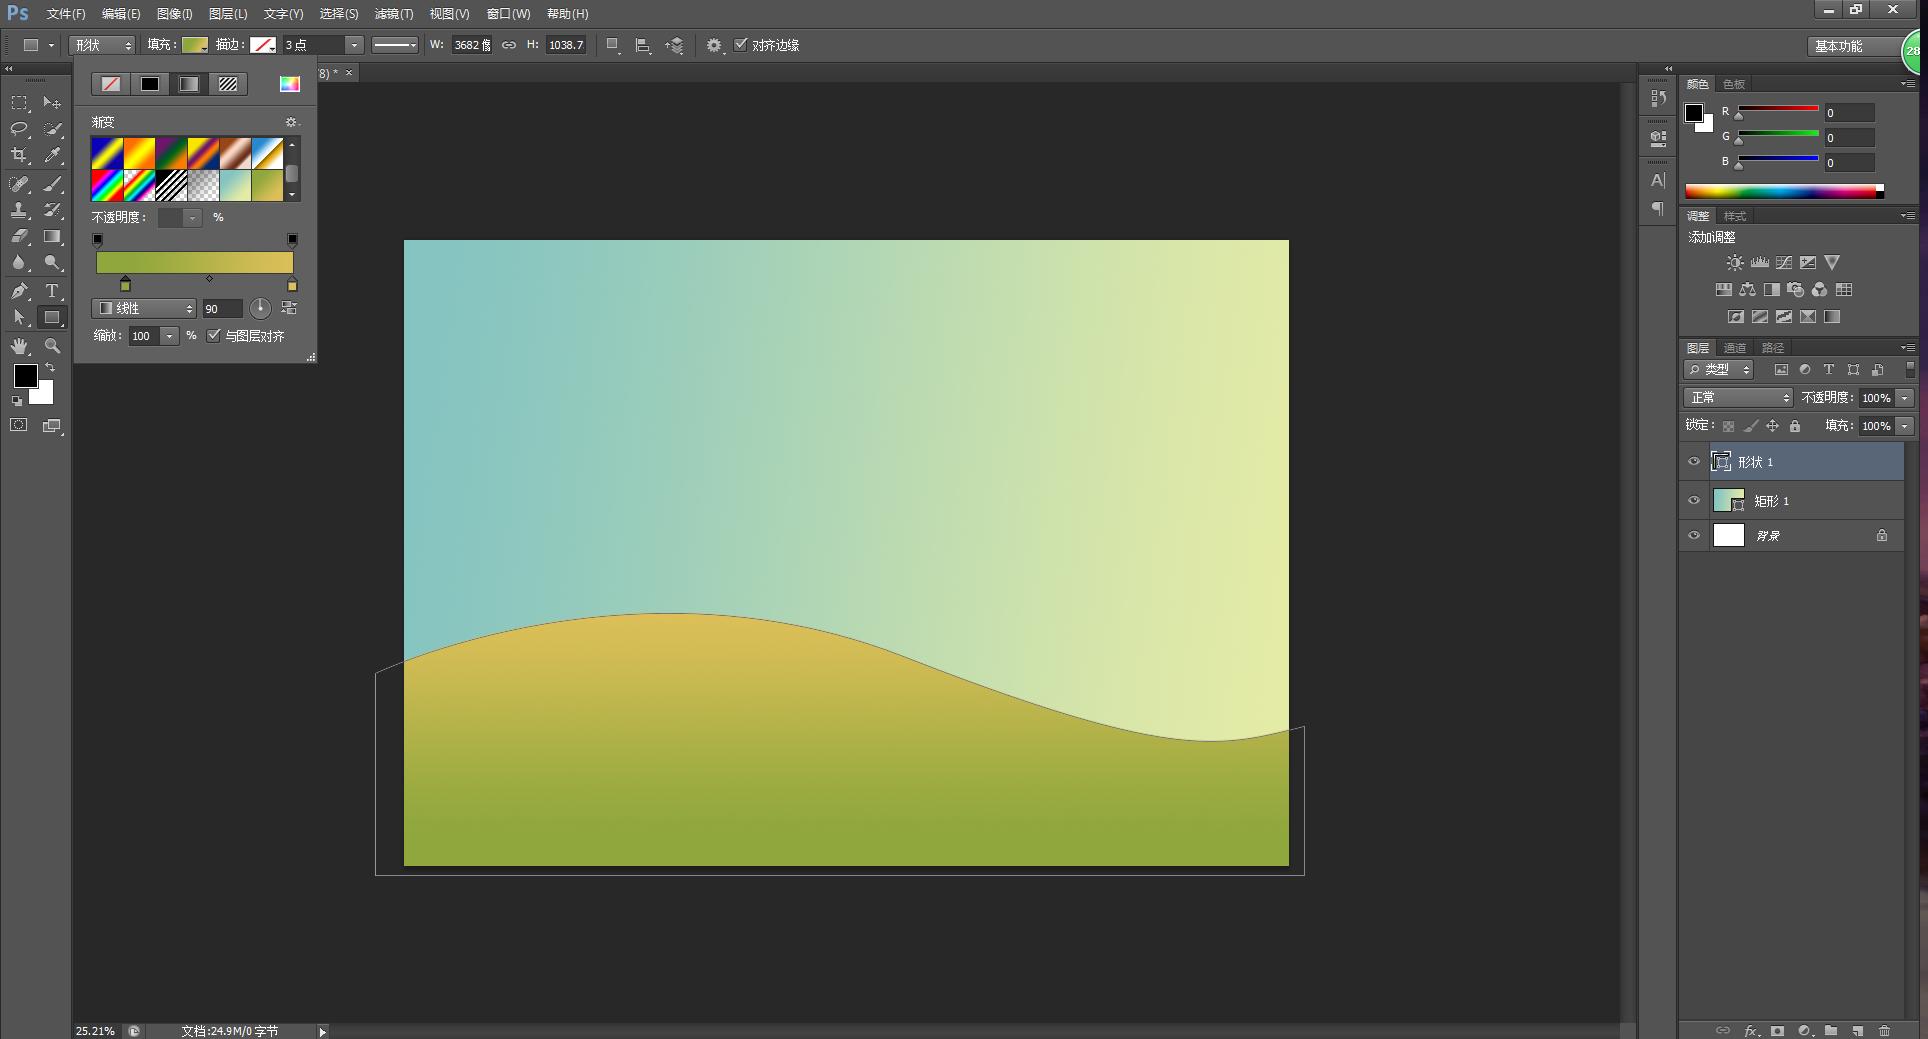Switch to the 通道 tab
The height and width of the screenshot is (1039, 1928).
[1735, 348]
